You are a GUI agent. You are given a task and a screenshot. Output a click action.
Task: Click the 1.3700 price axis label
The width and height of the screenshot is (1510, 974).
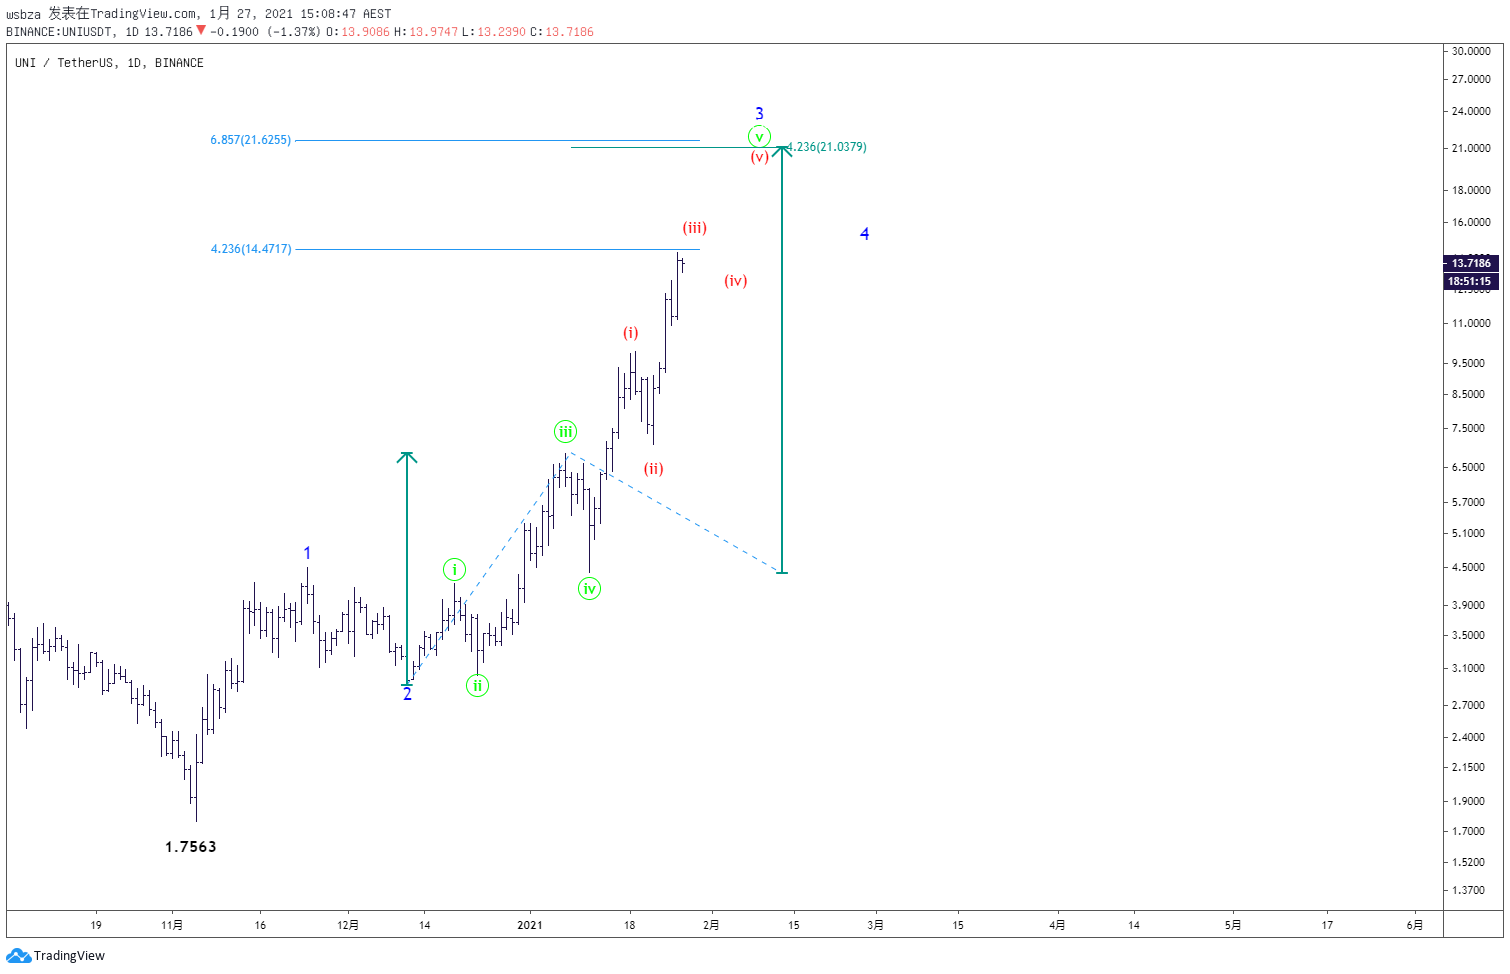coord(1468,890)
